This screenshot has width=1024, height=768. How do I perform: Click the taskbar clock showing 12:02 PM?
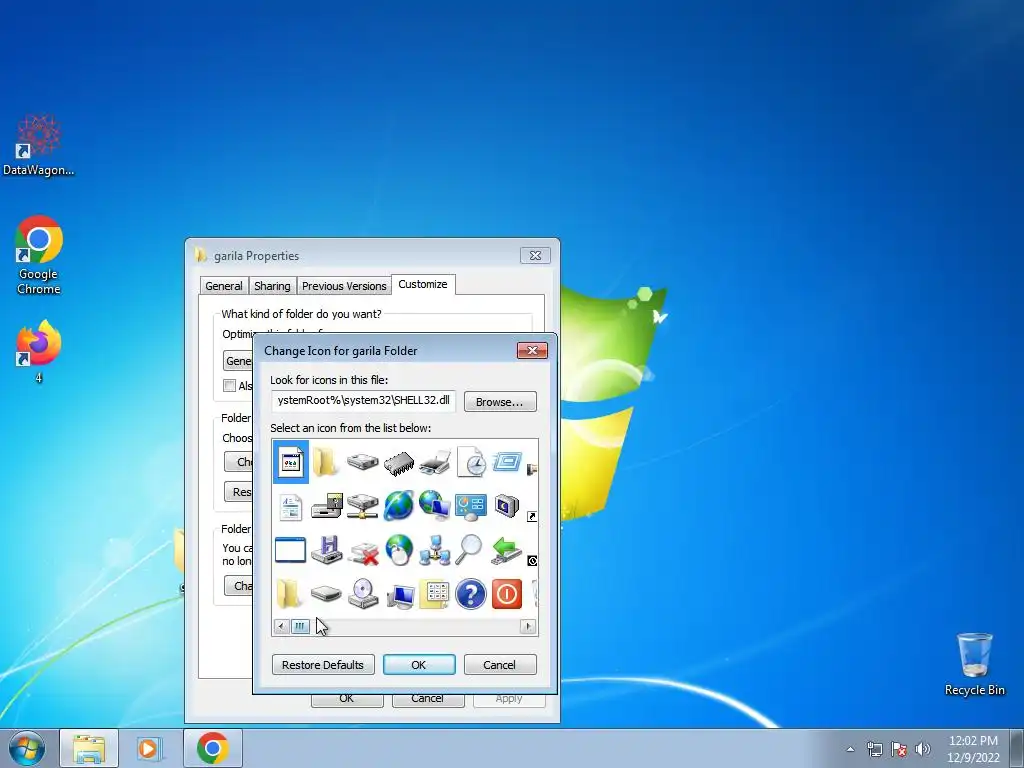pyautogui.click(x=974, y=749)
